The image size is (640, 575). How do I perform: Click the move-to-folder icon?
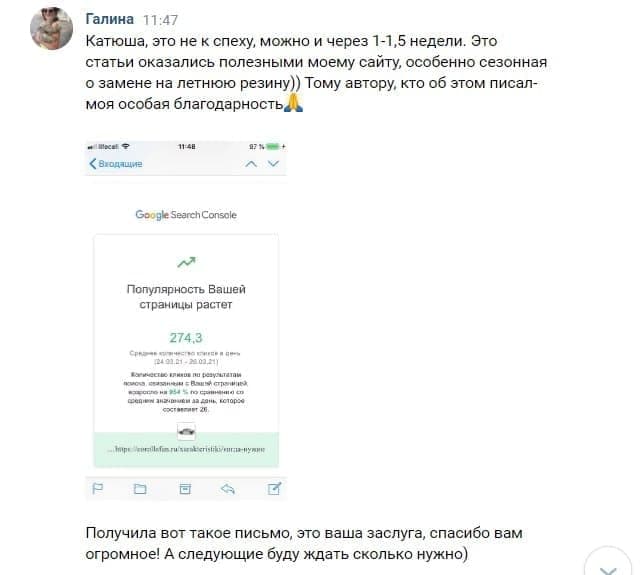140,488
